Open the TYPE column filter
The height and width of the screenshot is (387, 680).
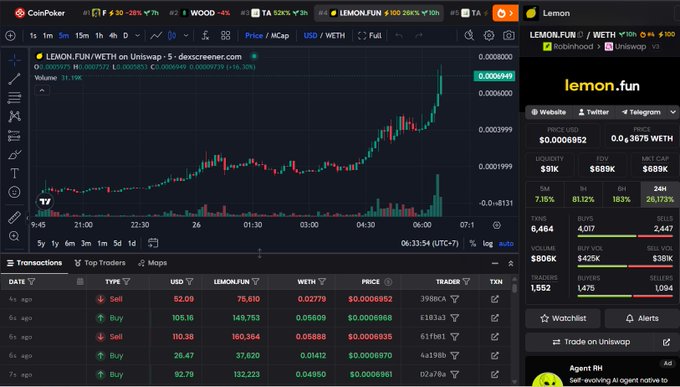click(127, 282)
